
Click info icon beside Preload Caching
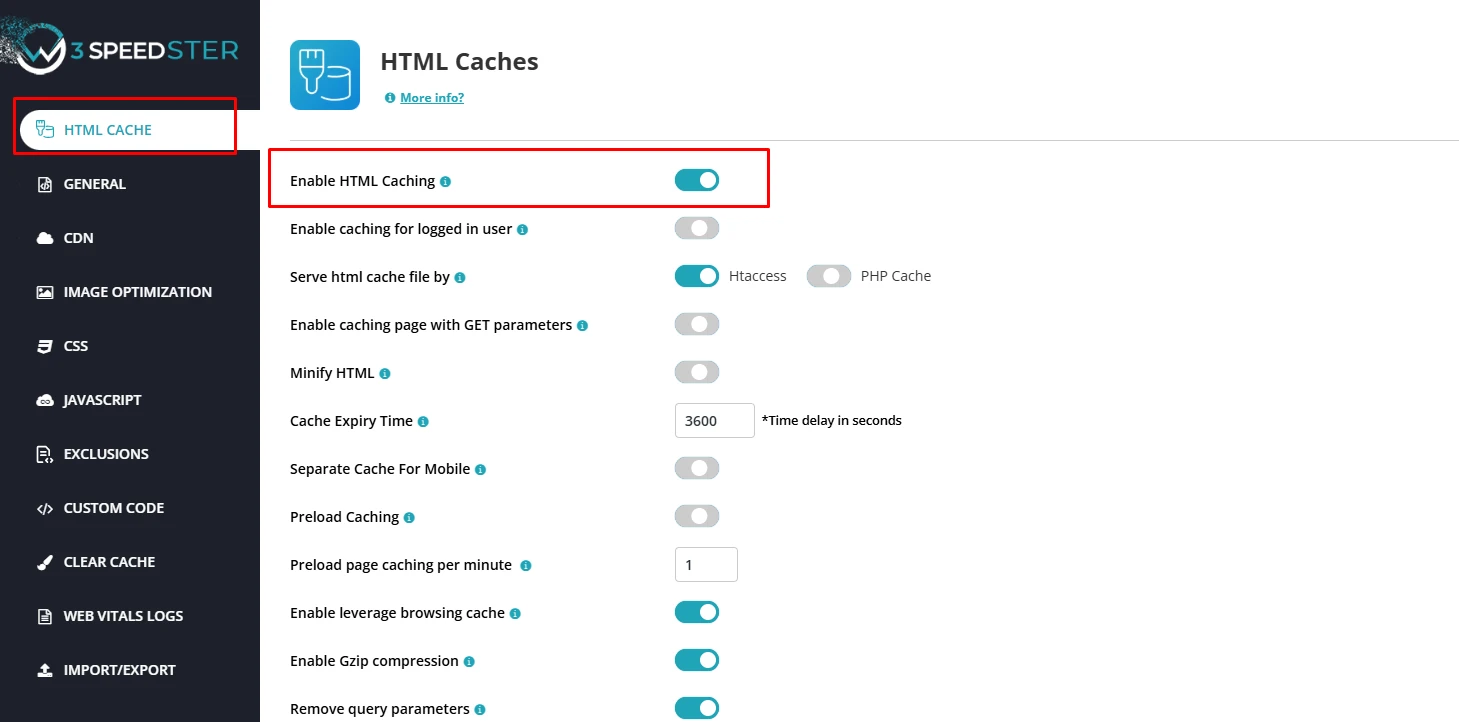point(409,518)
